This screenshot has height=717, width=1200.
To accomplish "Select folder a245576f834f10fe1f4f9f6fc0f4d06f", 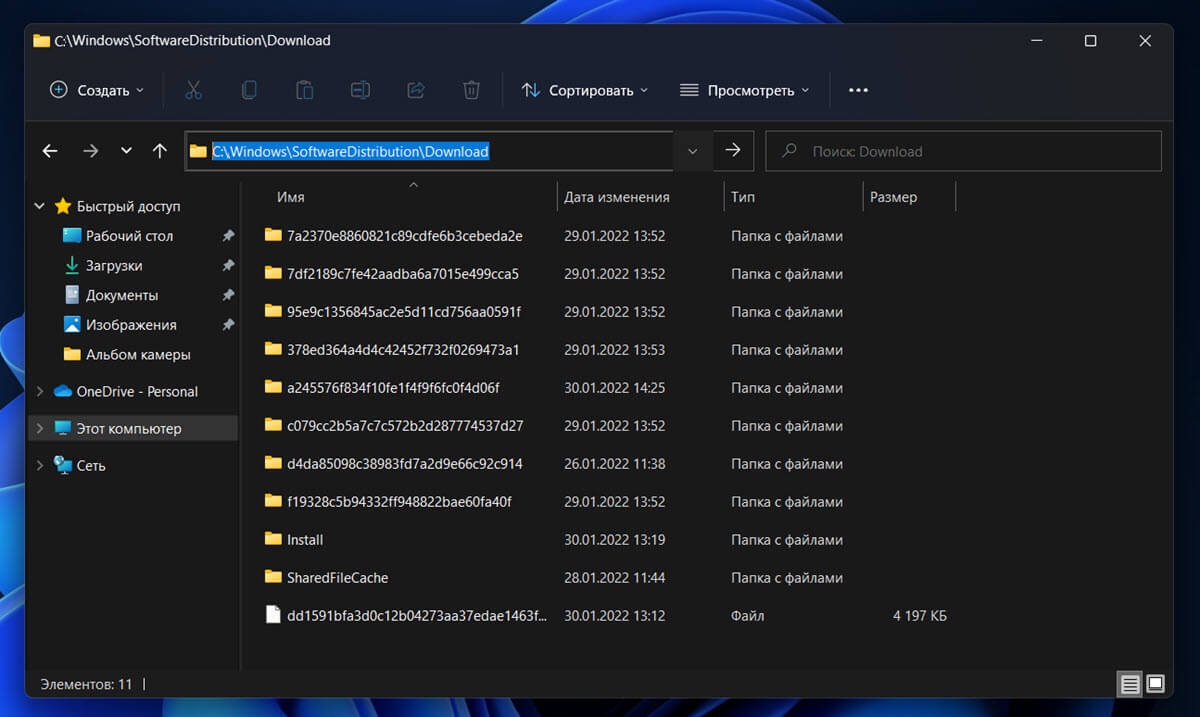I will 393,387.
